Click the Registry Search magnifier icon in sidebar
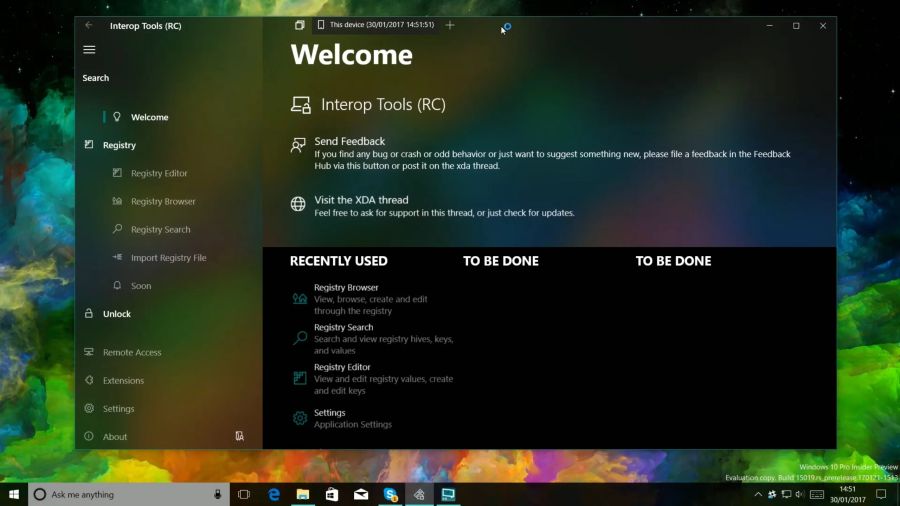Screen dimensions: 900x506 pos(117,229)
